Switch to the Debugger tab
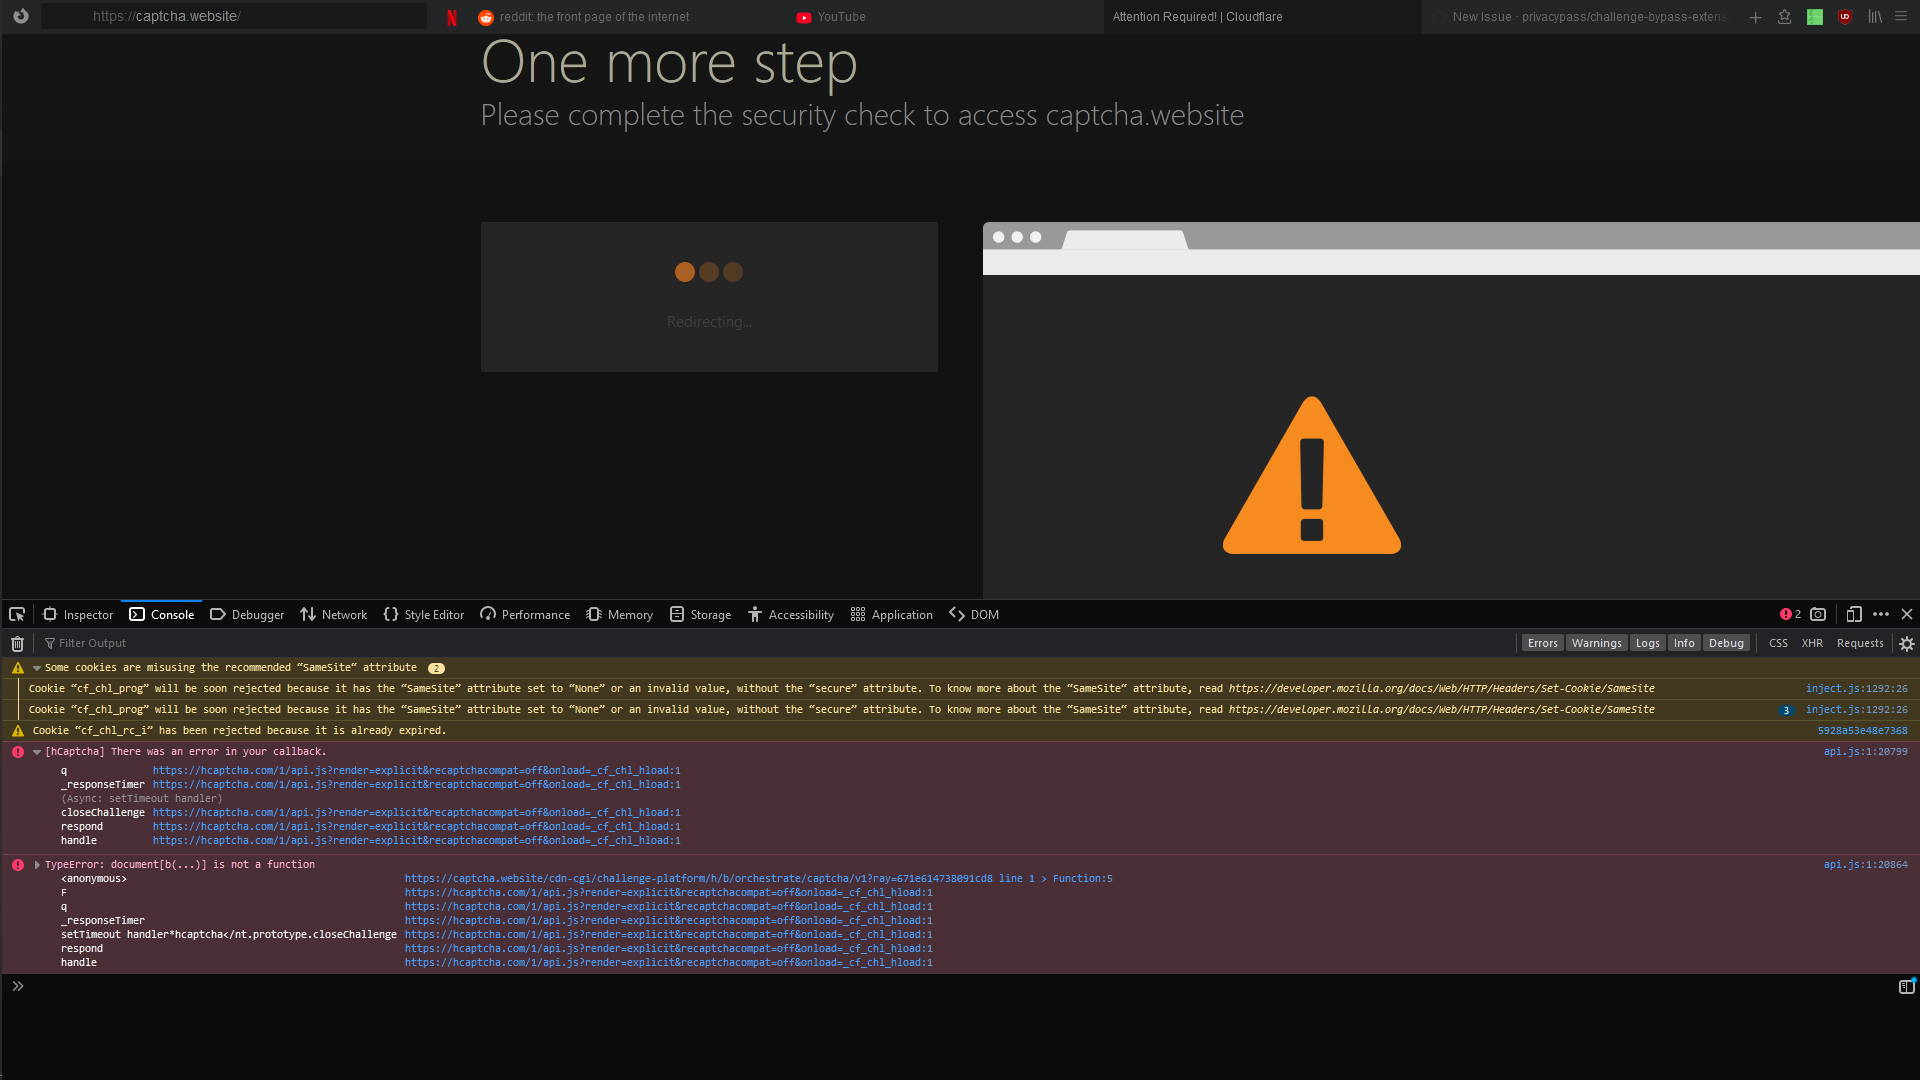The height and width of the screenshot is (1080, 1920). coord(247,614)
